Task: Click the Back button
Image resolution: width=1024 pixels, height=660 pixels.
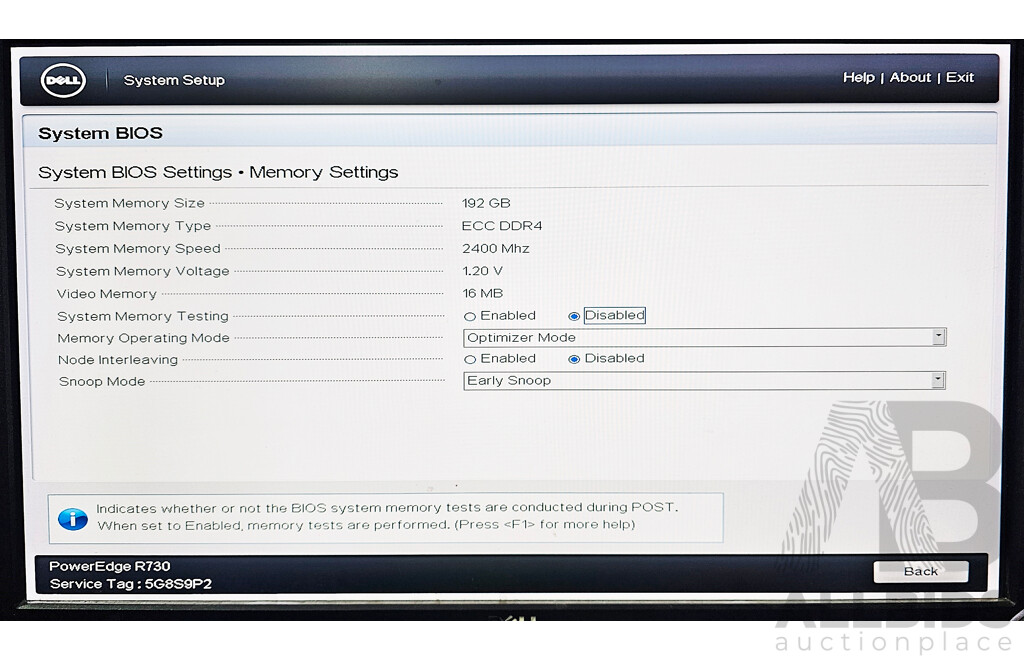Action: click(x=921, y=571)
